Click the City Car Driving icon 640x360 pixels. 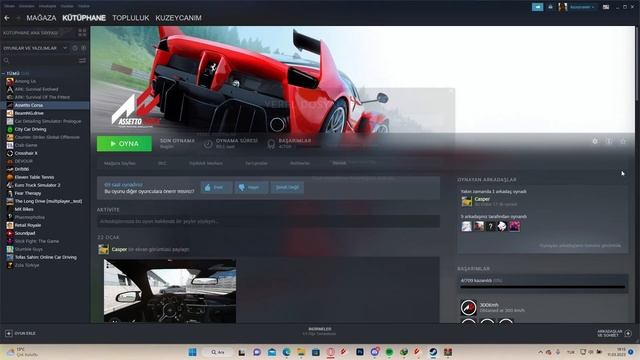(x=10, y=129)
